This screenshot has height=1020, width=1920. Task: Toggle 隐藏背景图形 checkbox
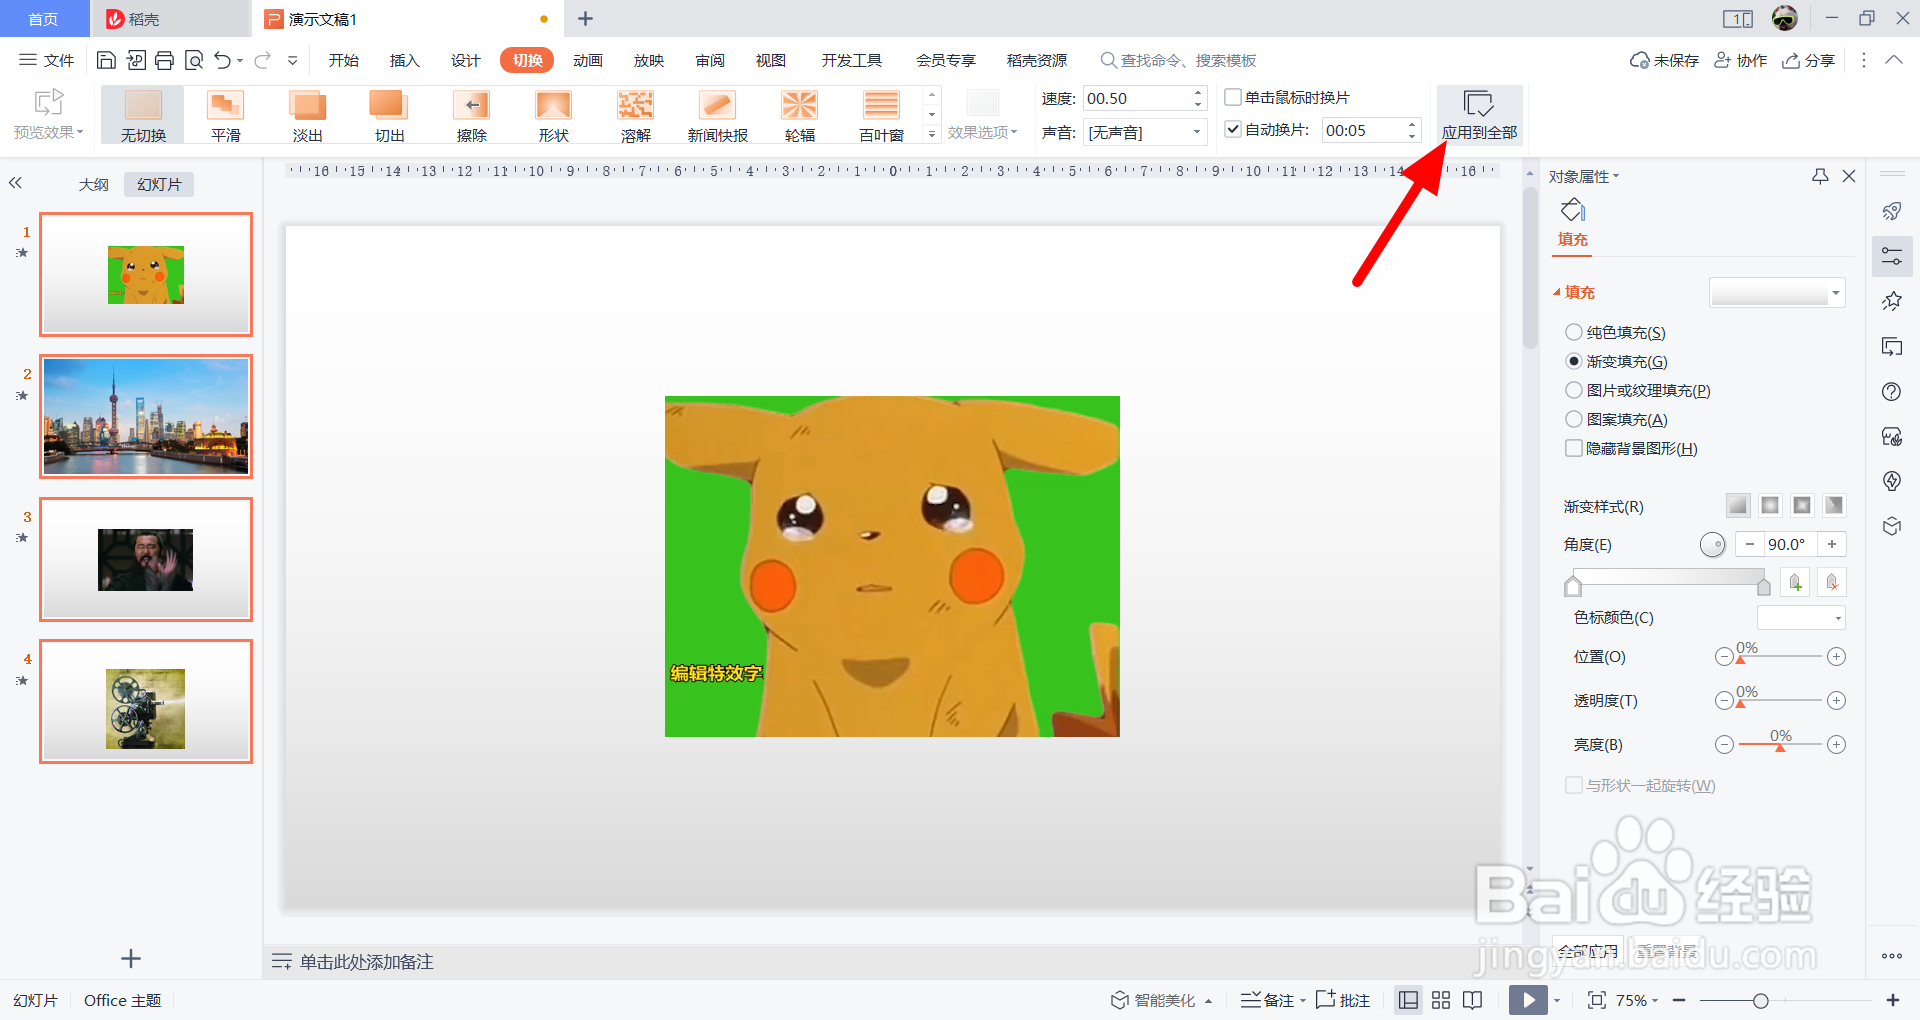[x=1574, y=448]
